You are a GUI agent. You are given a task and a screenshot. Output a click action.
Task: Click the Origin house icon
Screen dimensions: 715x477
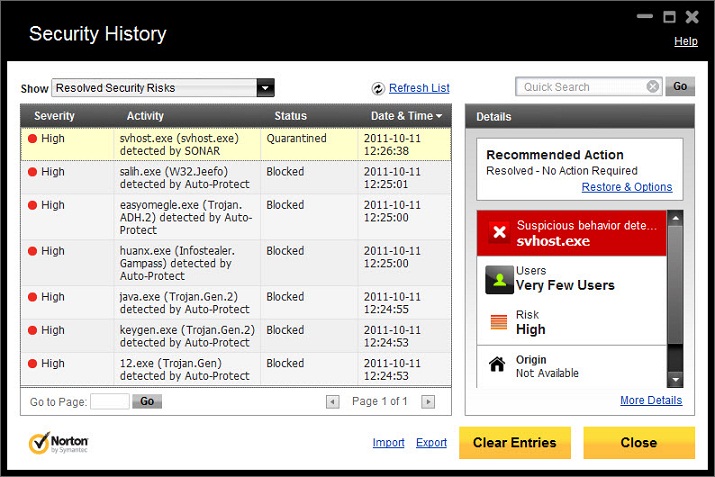coord(497,364)
